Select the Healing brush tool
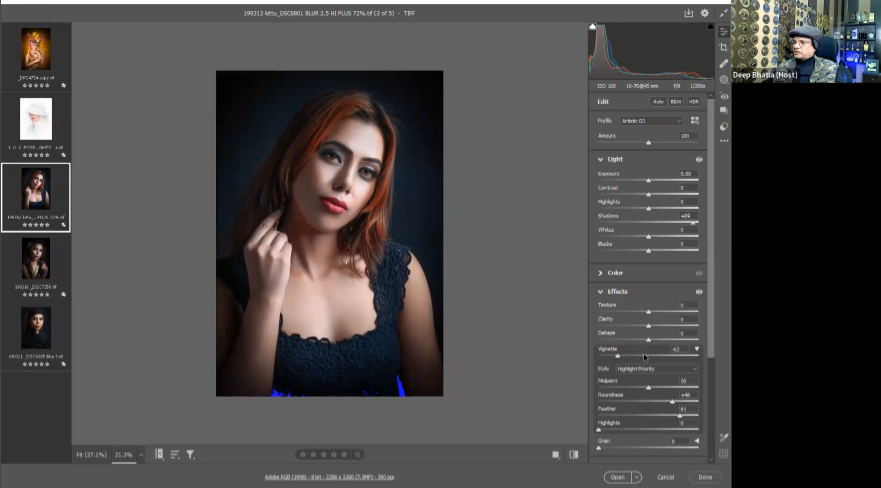 tap(724, 63)
